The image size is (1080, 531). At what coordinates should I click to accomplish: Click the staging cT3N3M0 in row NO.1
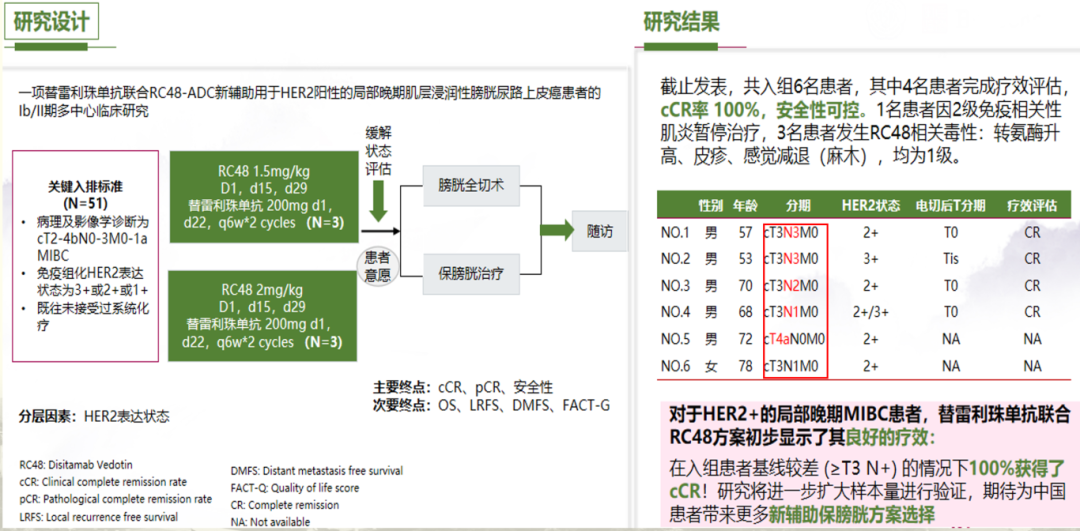pyautogui.click(x=792, y=232)
